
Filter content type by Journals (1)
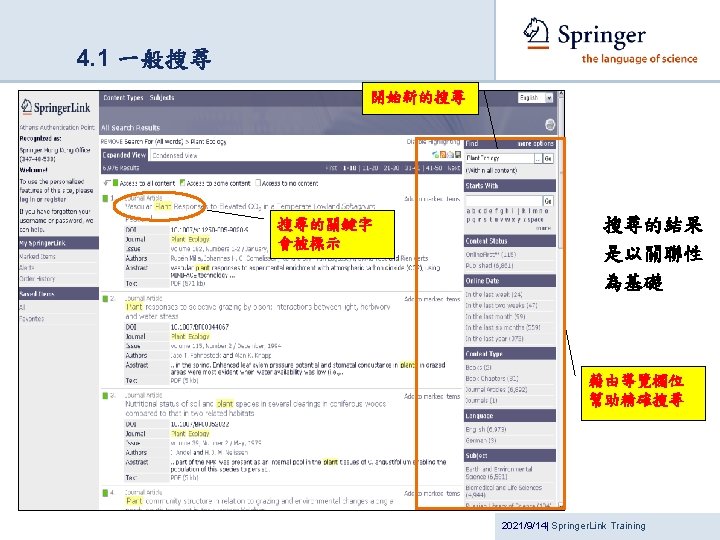(x=481, y=400)
